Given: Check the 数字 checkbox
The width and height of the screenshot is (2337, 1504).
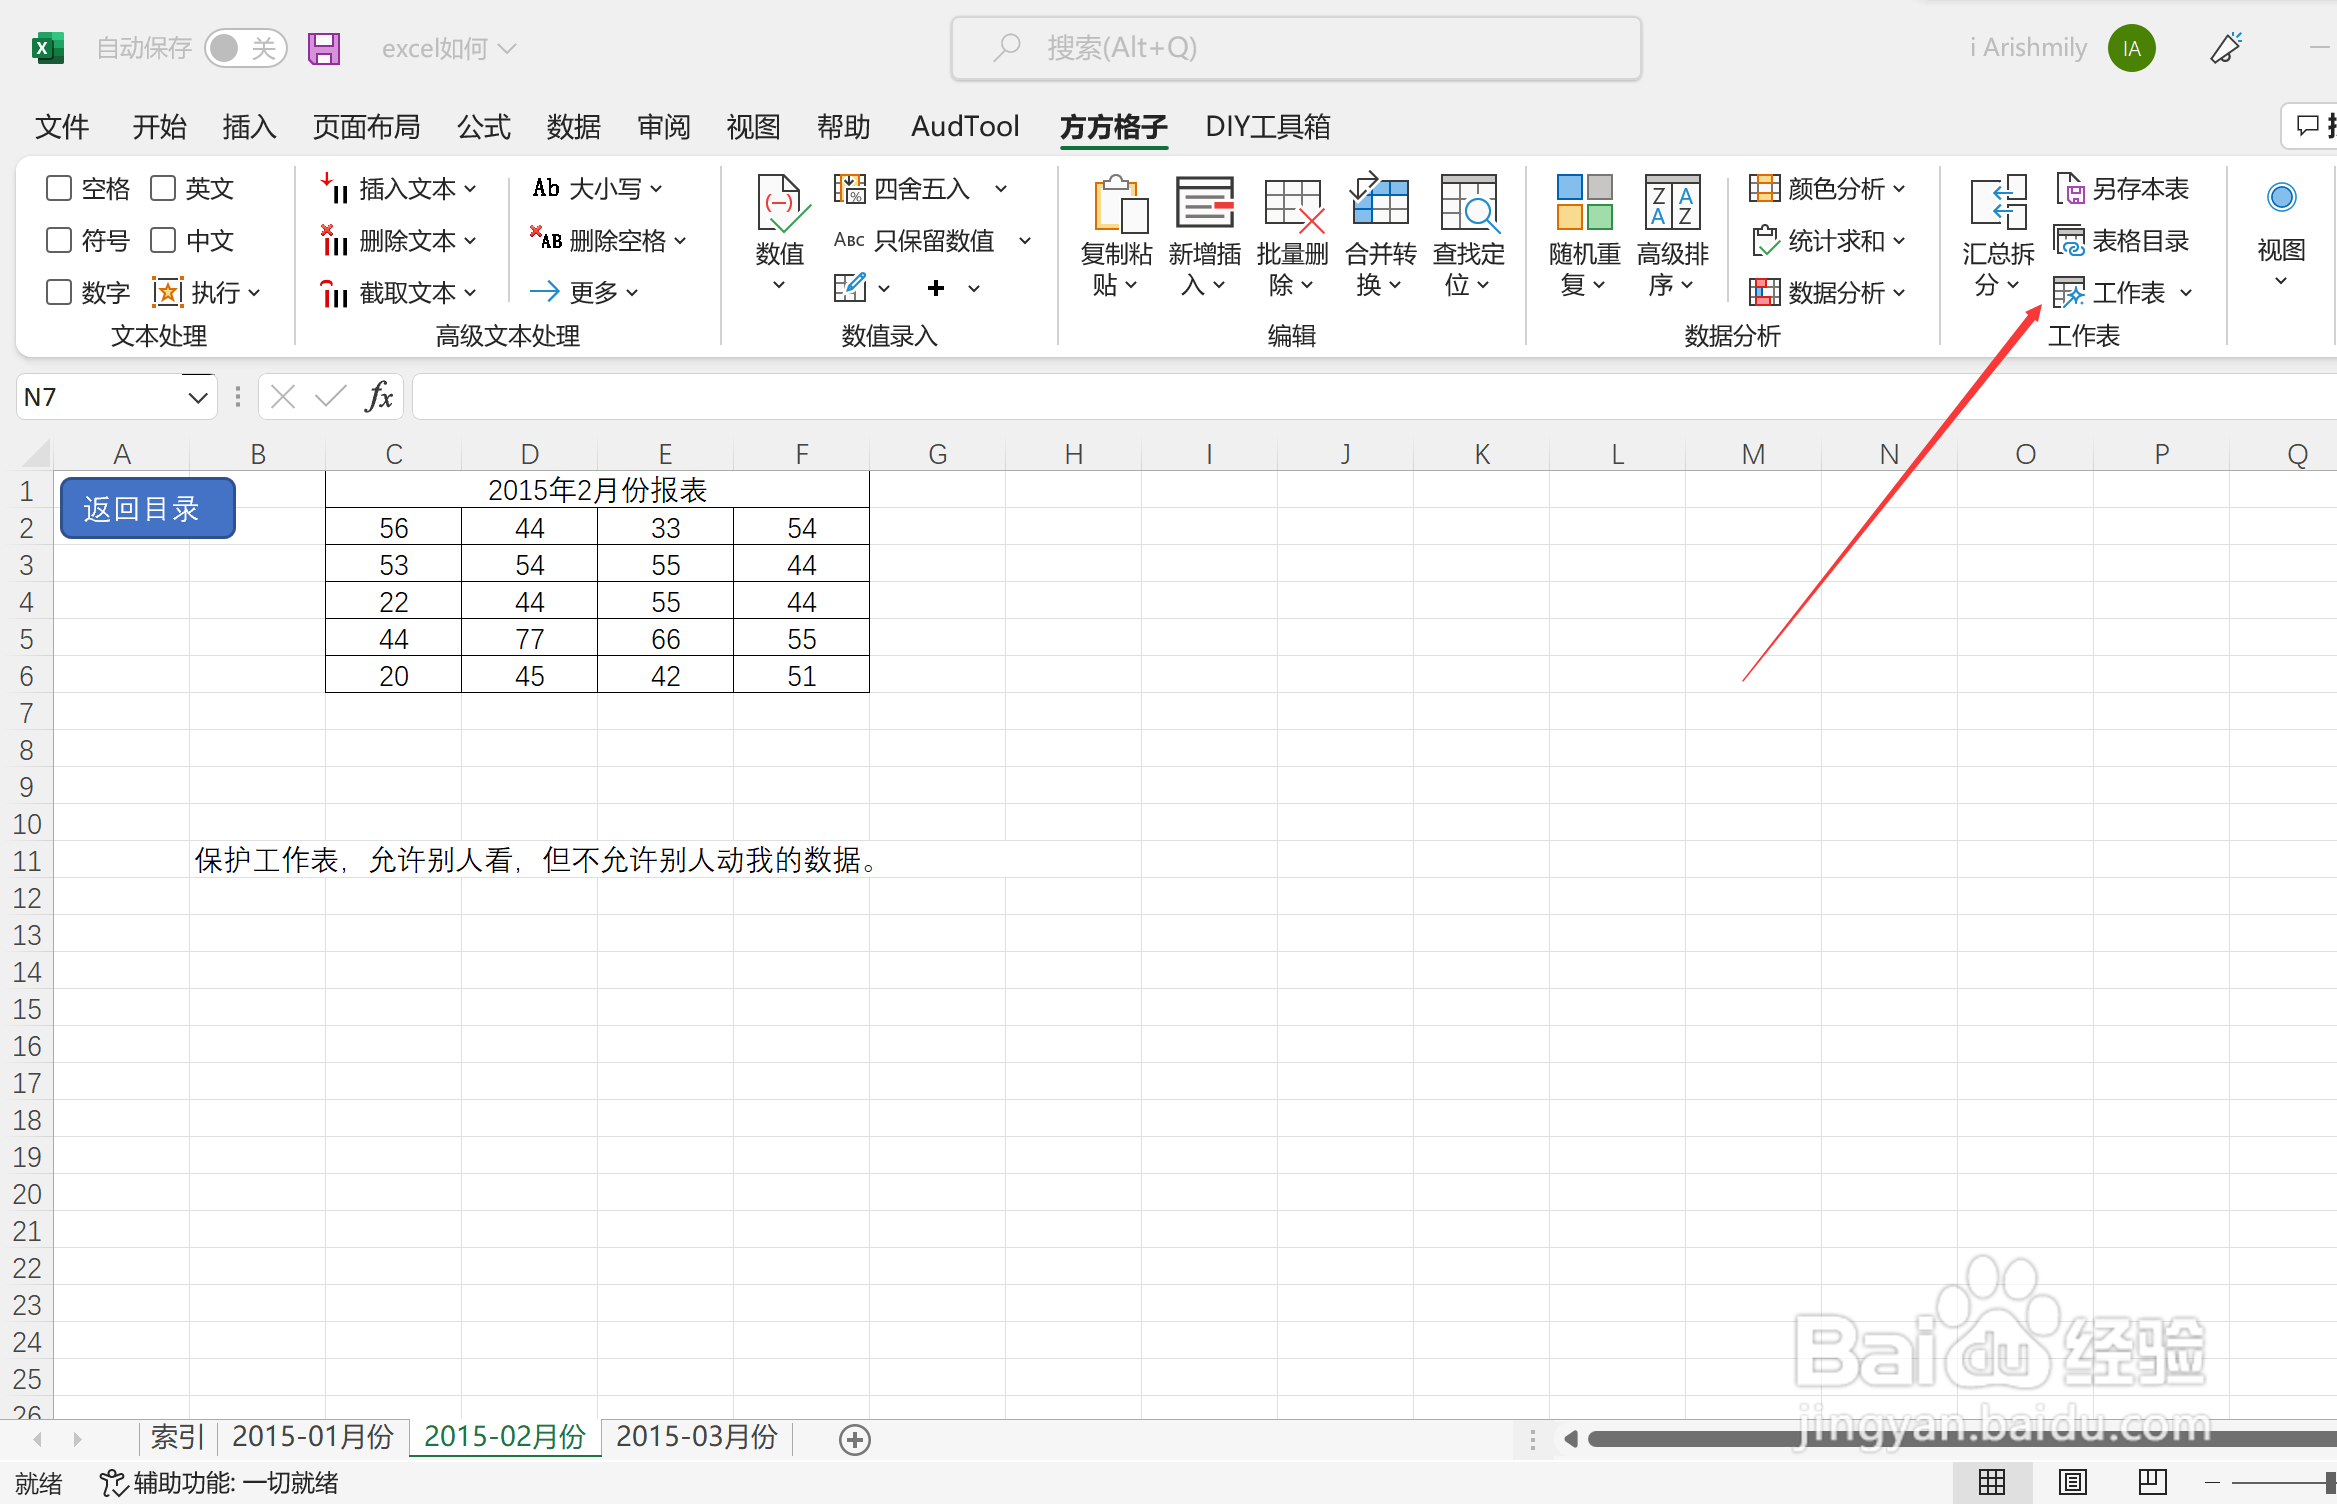Looking at the screenshot, I should 60,292.
